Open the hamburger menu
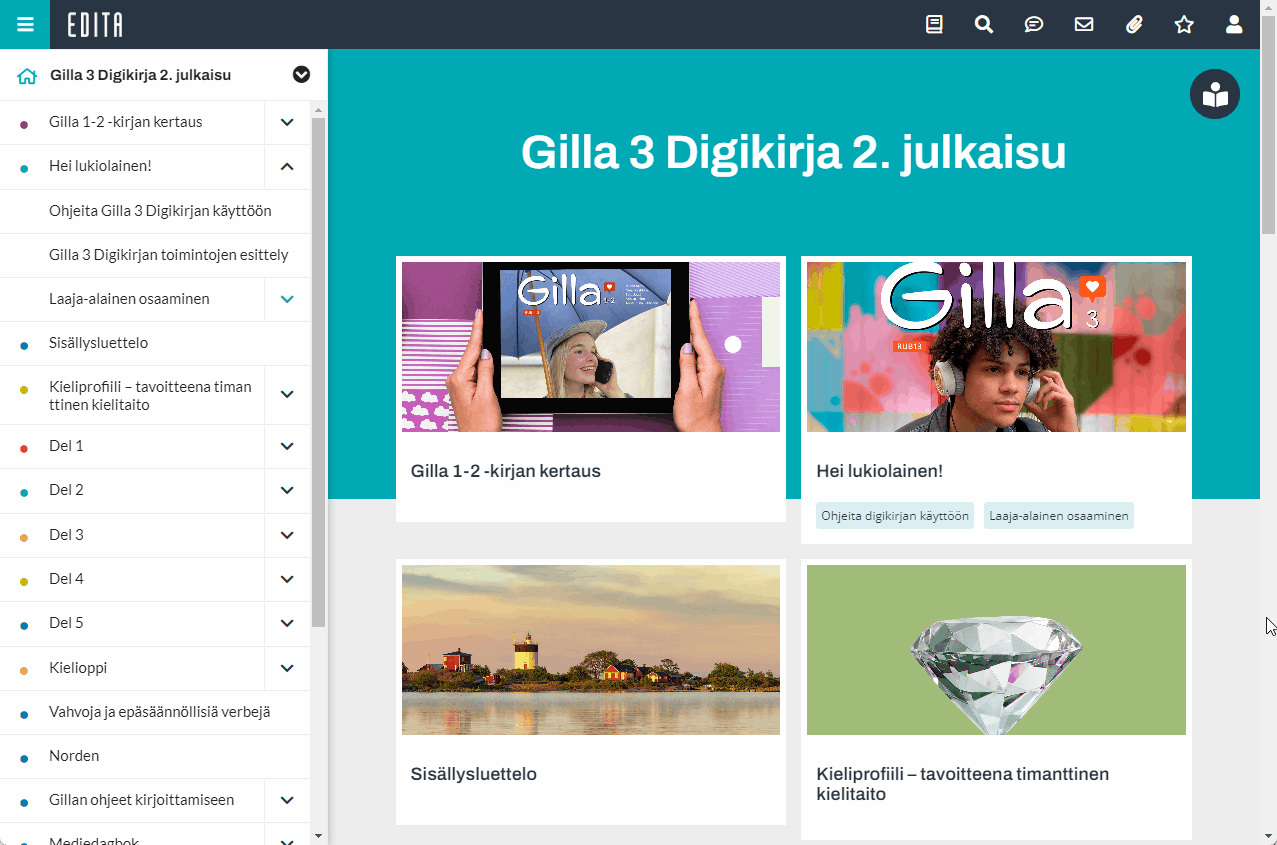The width and height of the screenshot is (1277, 845). pos(25,24)
